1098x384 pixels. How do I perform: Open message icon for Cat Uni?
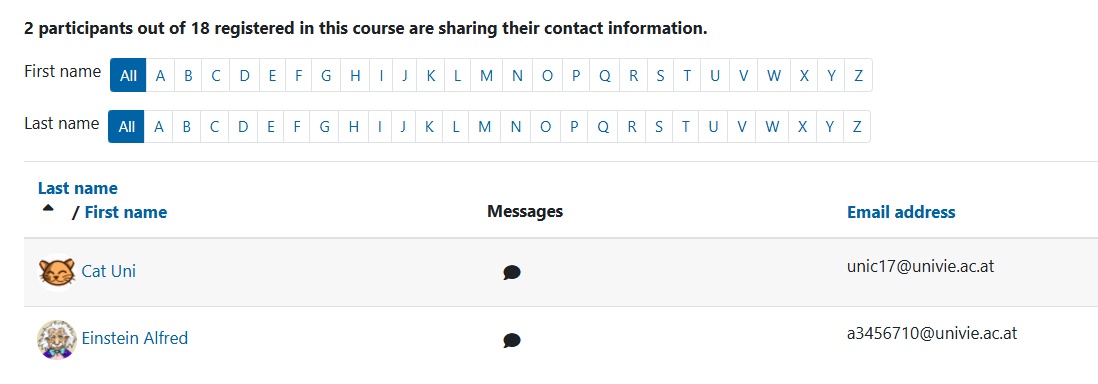(512, 273)
